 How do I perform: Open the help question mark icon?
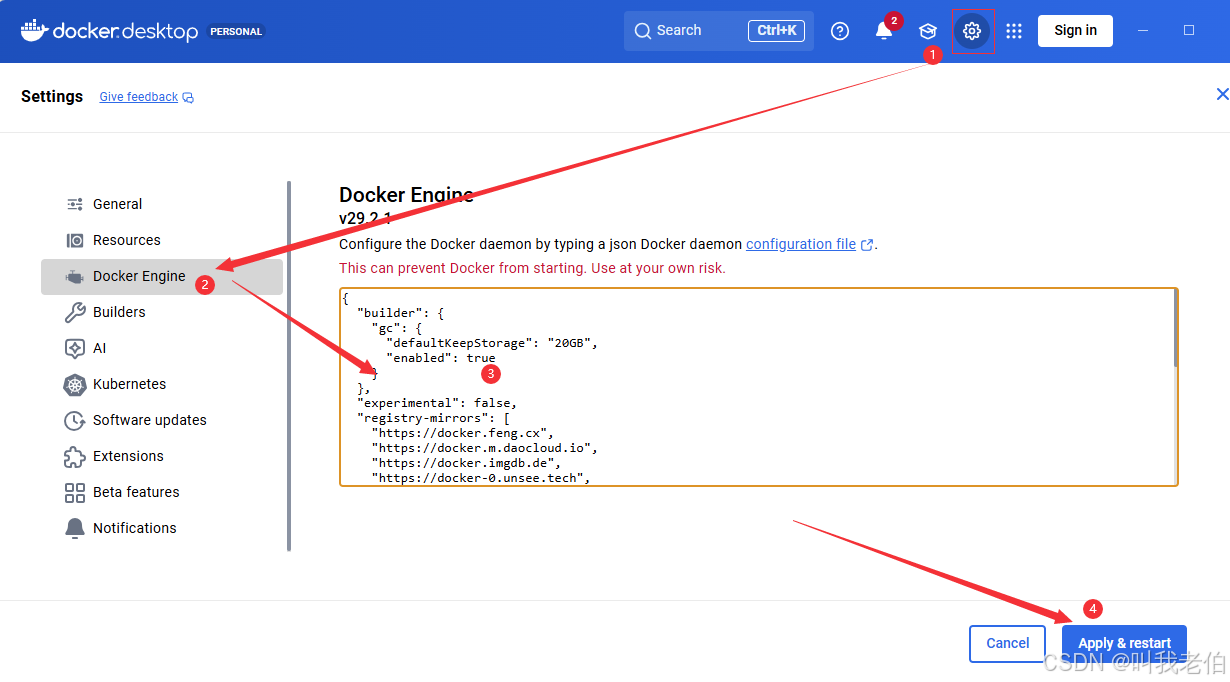point(840,31)
